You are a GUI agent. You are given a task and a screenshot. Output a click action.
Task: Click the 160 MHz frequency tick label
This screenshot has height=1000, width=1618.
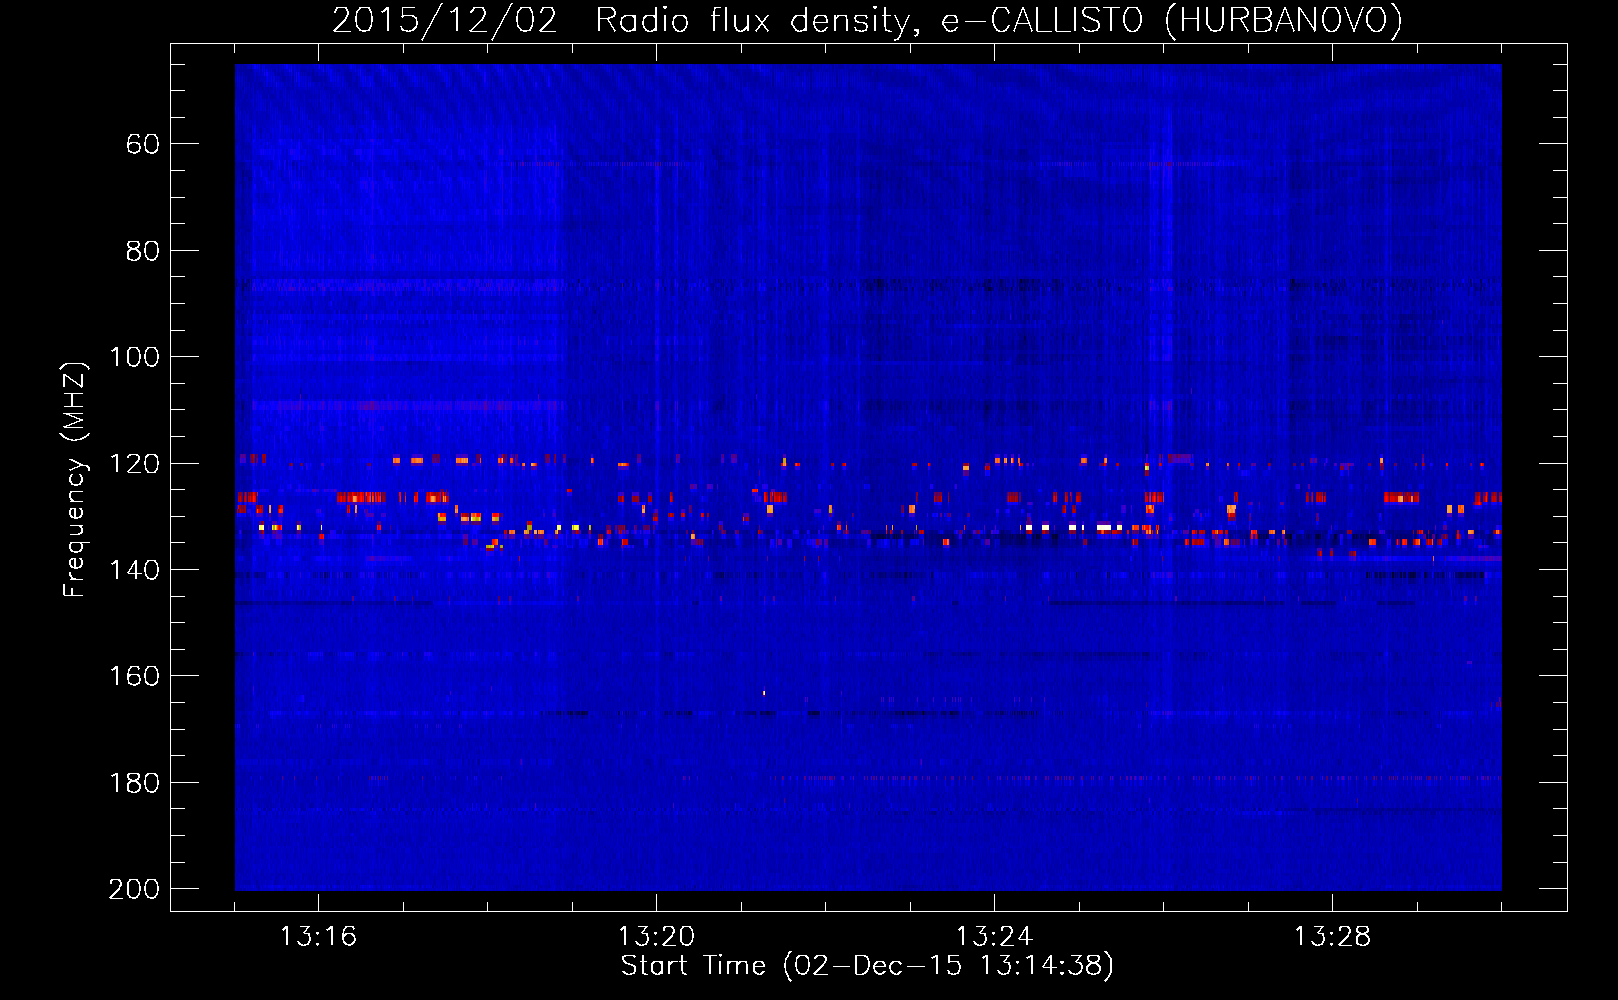tap(134, 677)
